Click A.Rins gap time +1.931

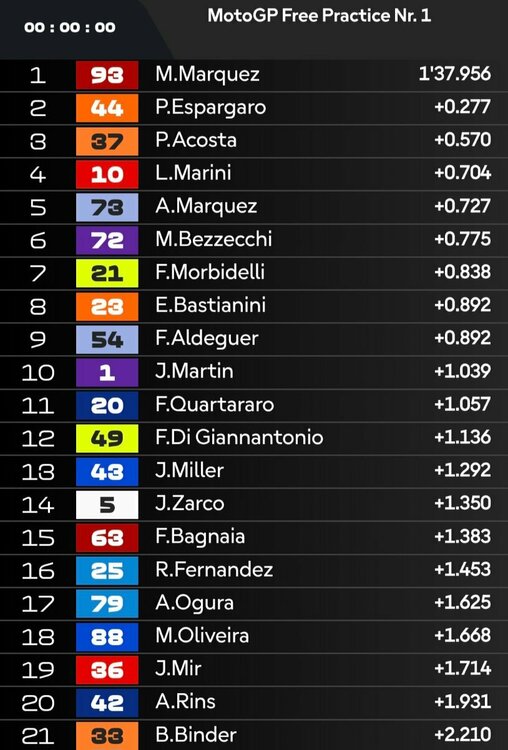pos(463,702)
